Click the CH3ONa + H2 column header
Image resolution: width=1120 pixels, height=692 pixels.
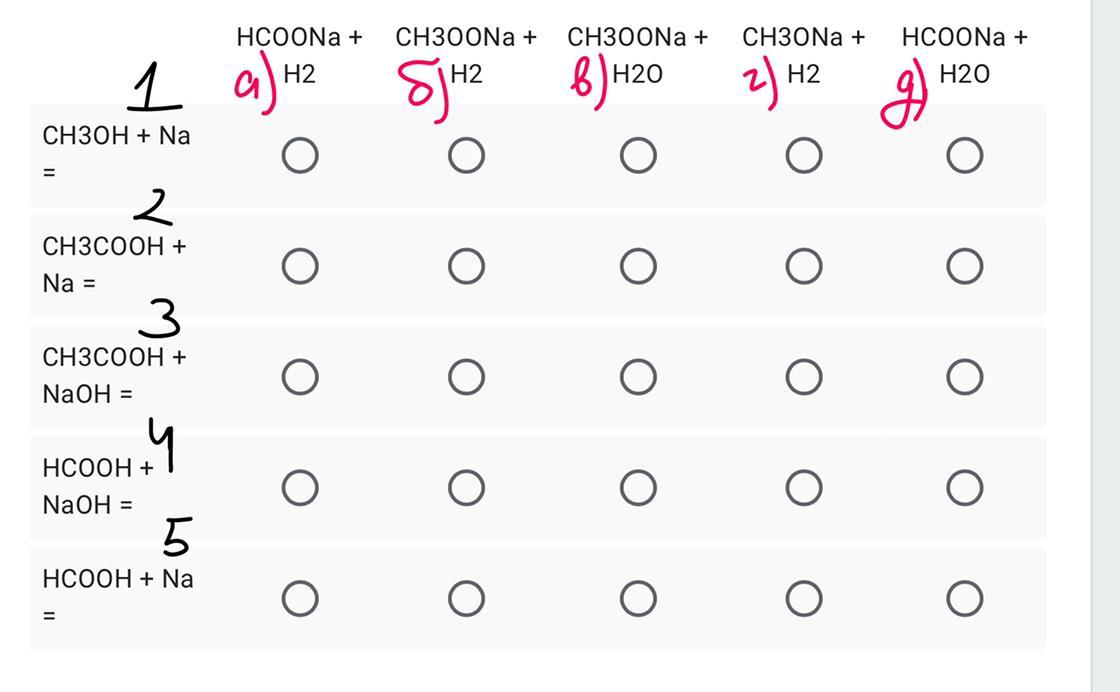click(804, 55)
